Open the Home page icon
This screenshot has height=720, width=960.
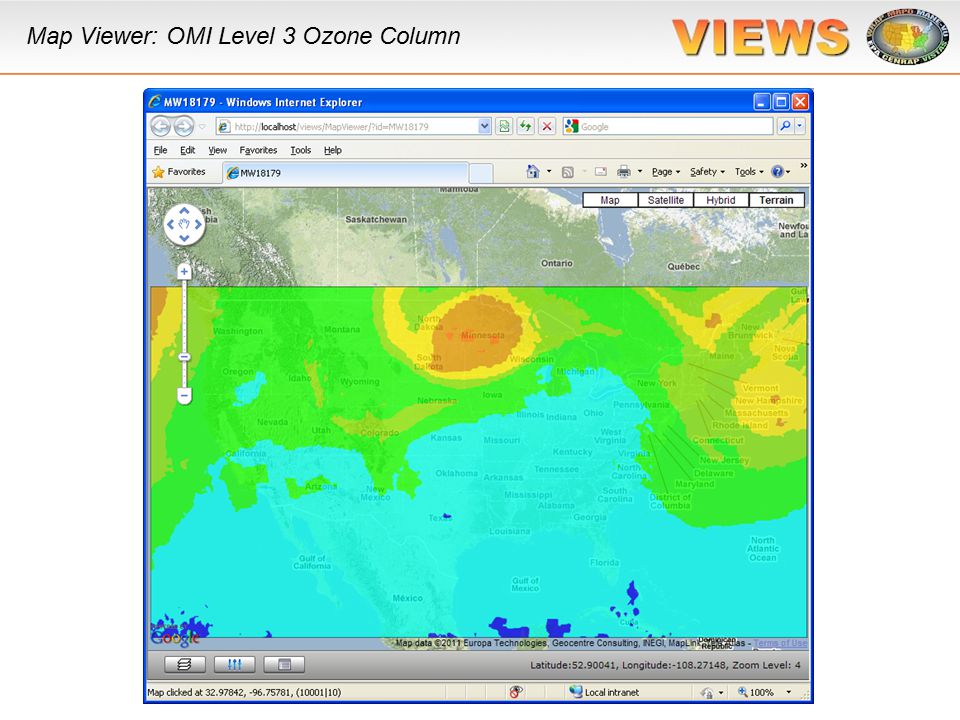(x=533, y=172)
